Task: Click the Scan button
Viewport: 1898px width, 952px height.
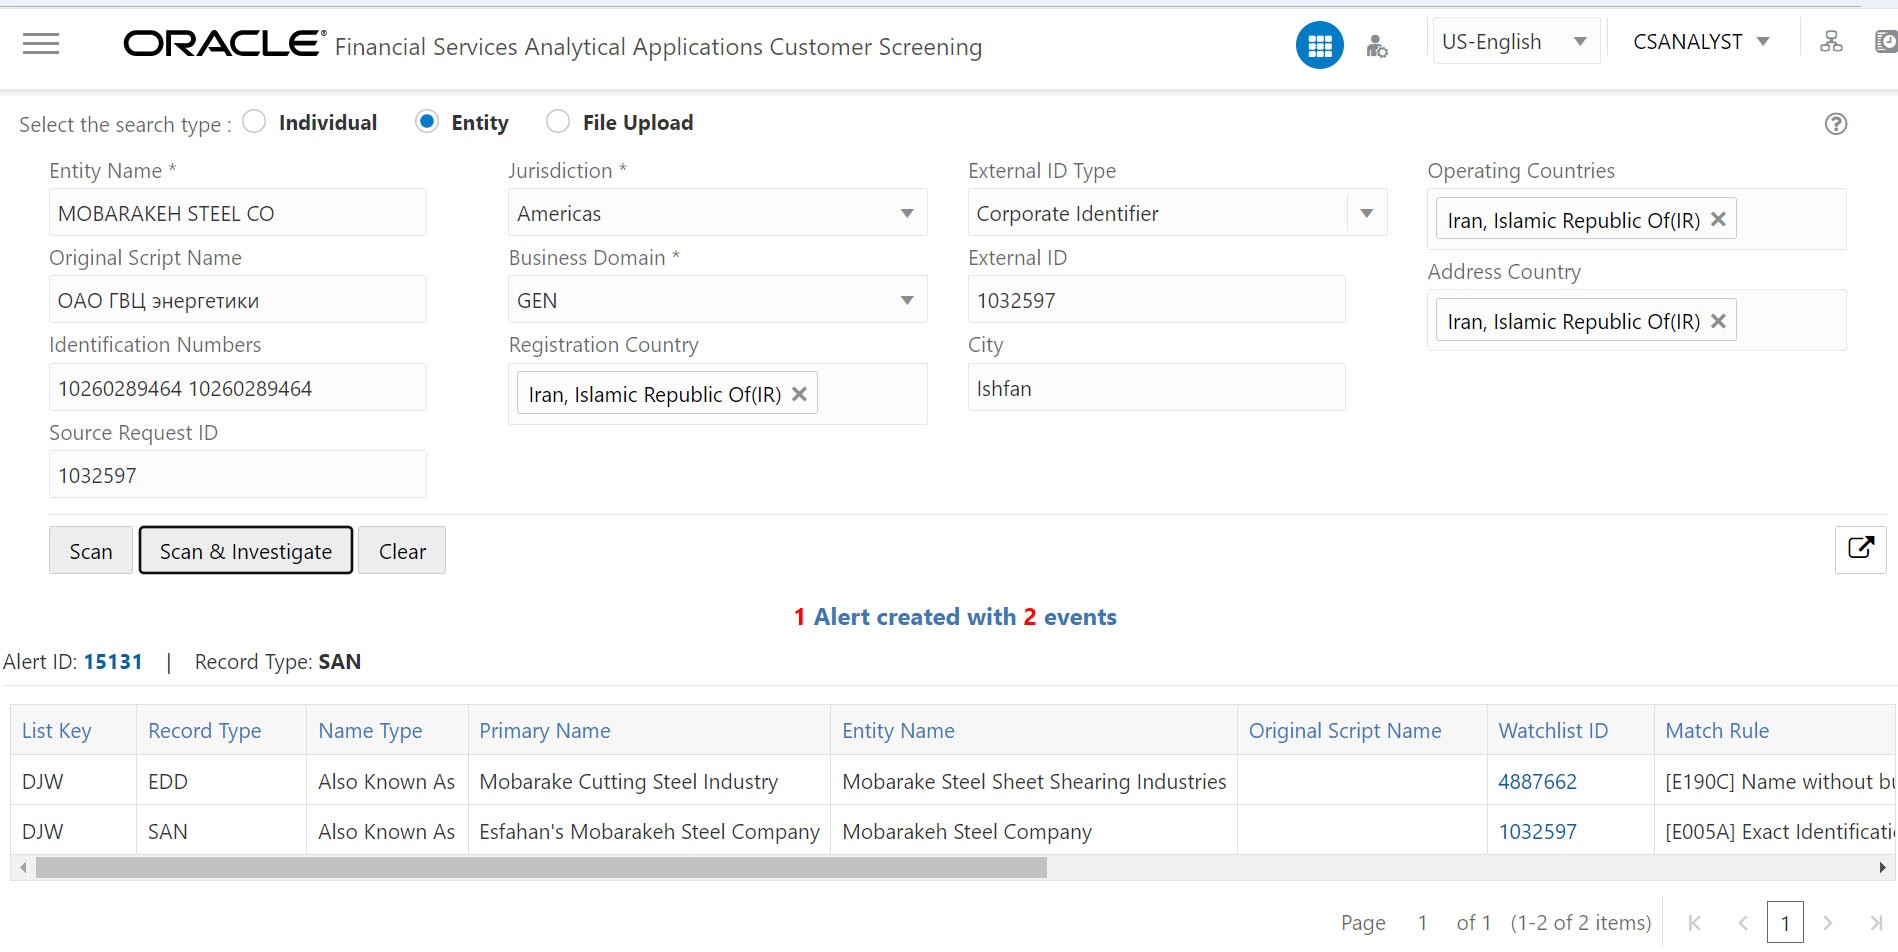Action: click(x=91, y=551)
